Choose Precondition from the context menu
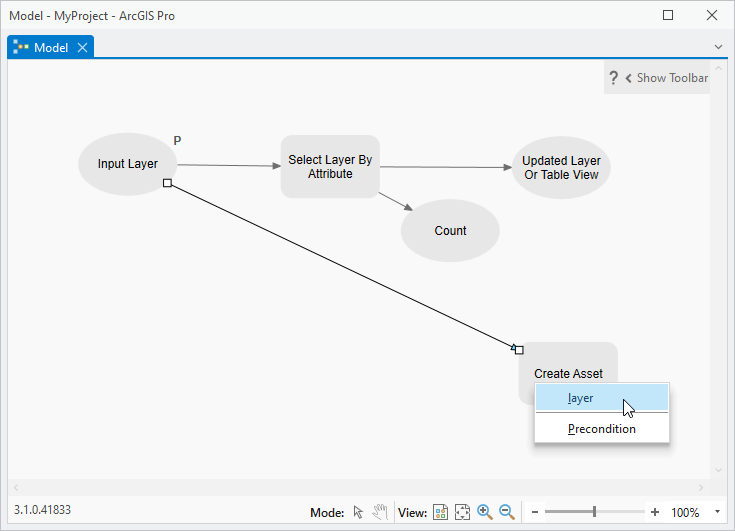This screenshot has width=735, height=531. point(601,429)
